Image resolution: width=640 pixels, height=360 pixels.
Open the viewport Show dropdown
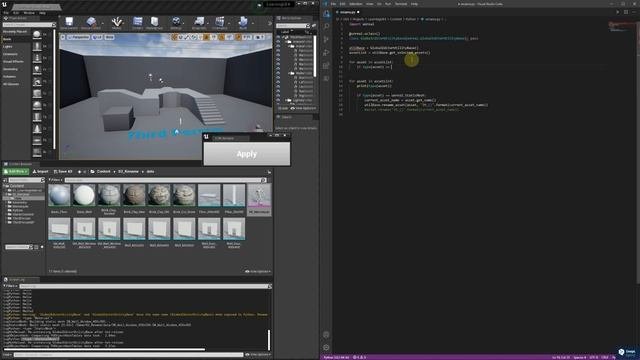[x=109, y=37]
